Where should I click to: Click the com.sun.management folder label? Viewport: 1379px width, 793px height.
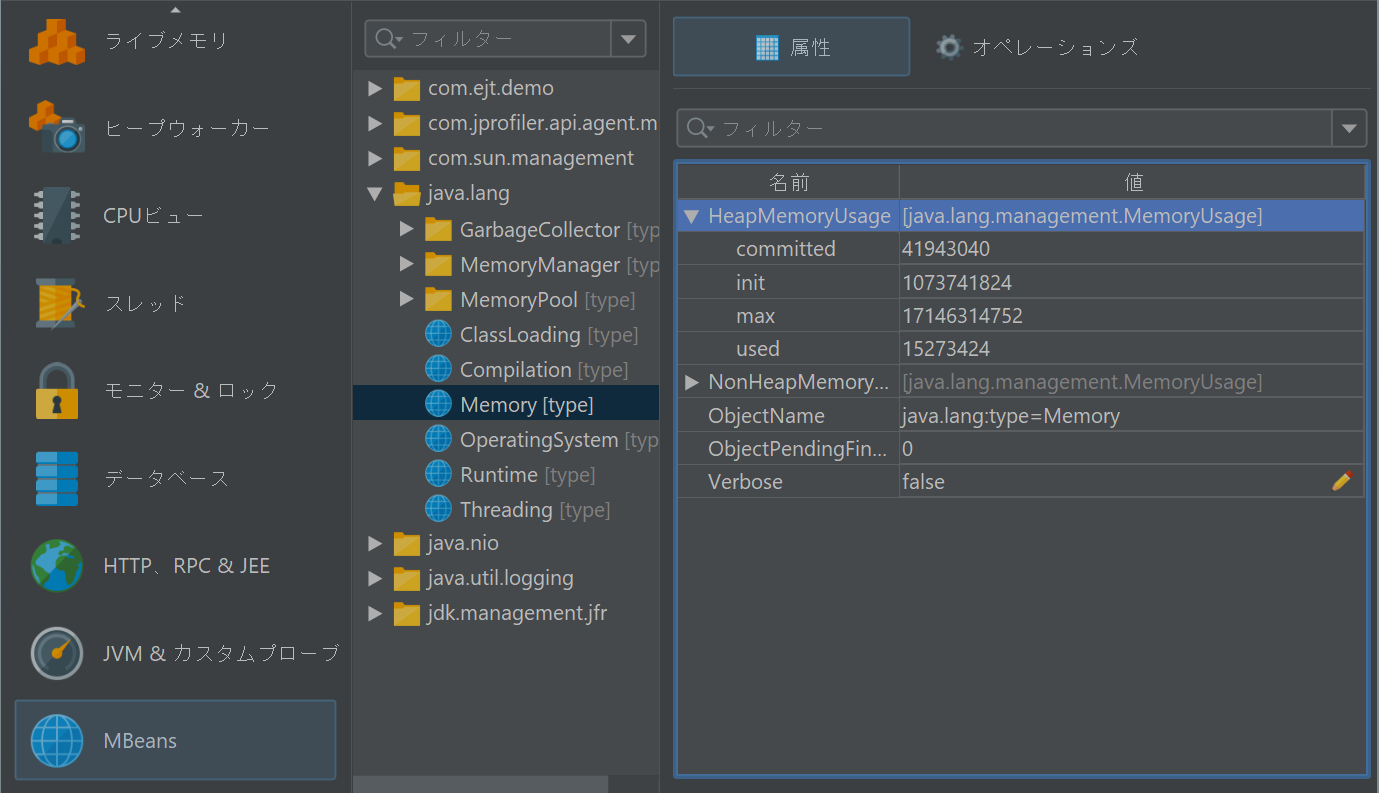coord(531,158)
